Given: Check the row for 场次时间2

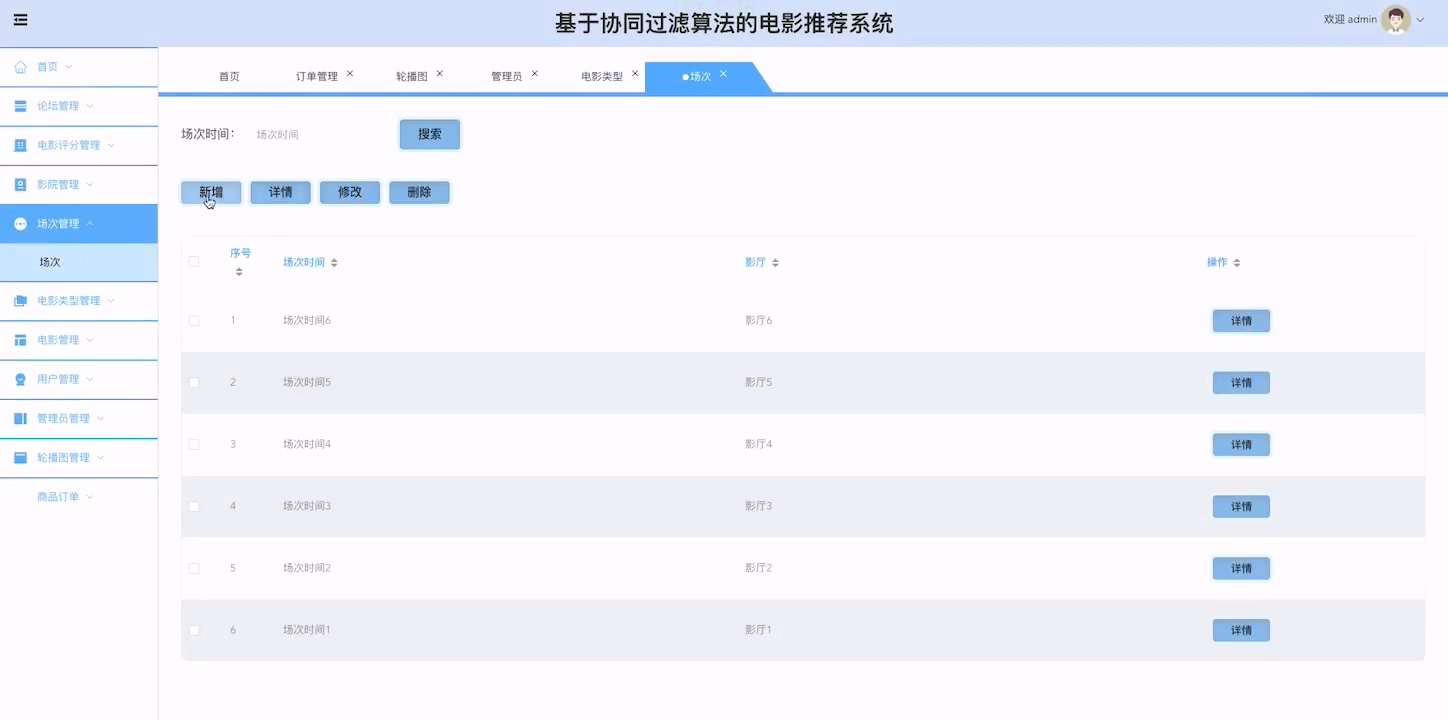Looking at the screenshot, I should 194,568.
